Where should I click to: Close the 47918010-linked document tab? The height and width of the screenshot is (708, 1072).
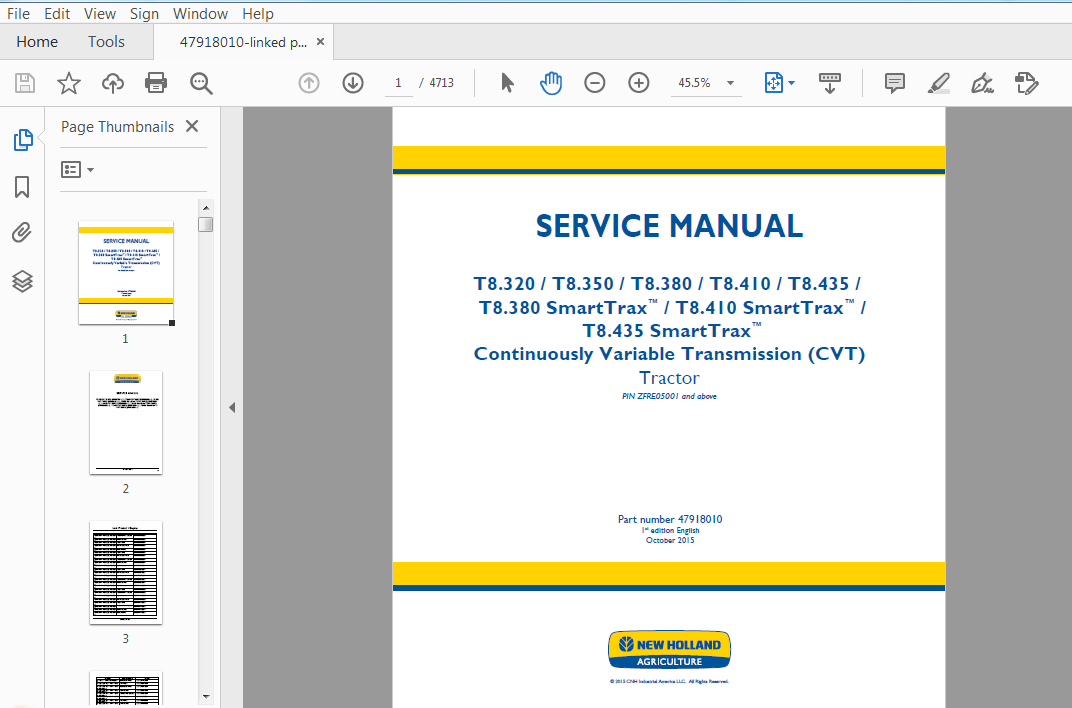(x=320, y=42)
